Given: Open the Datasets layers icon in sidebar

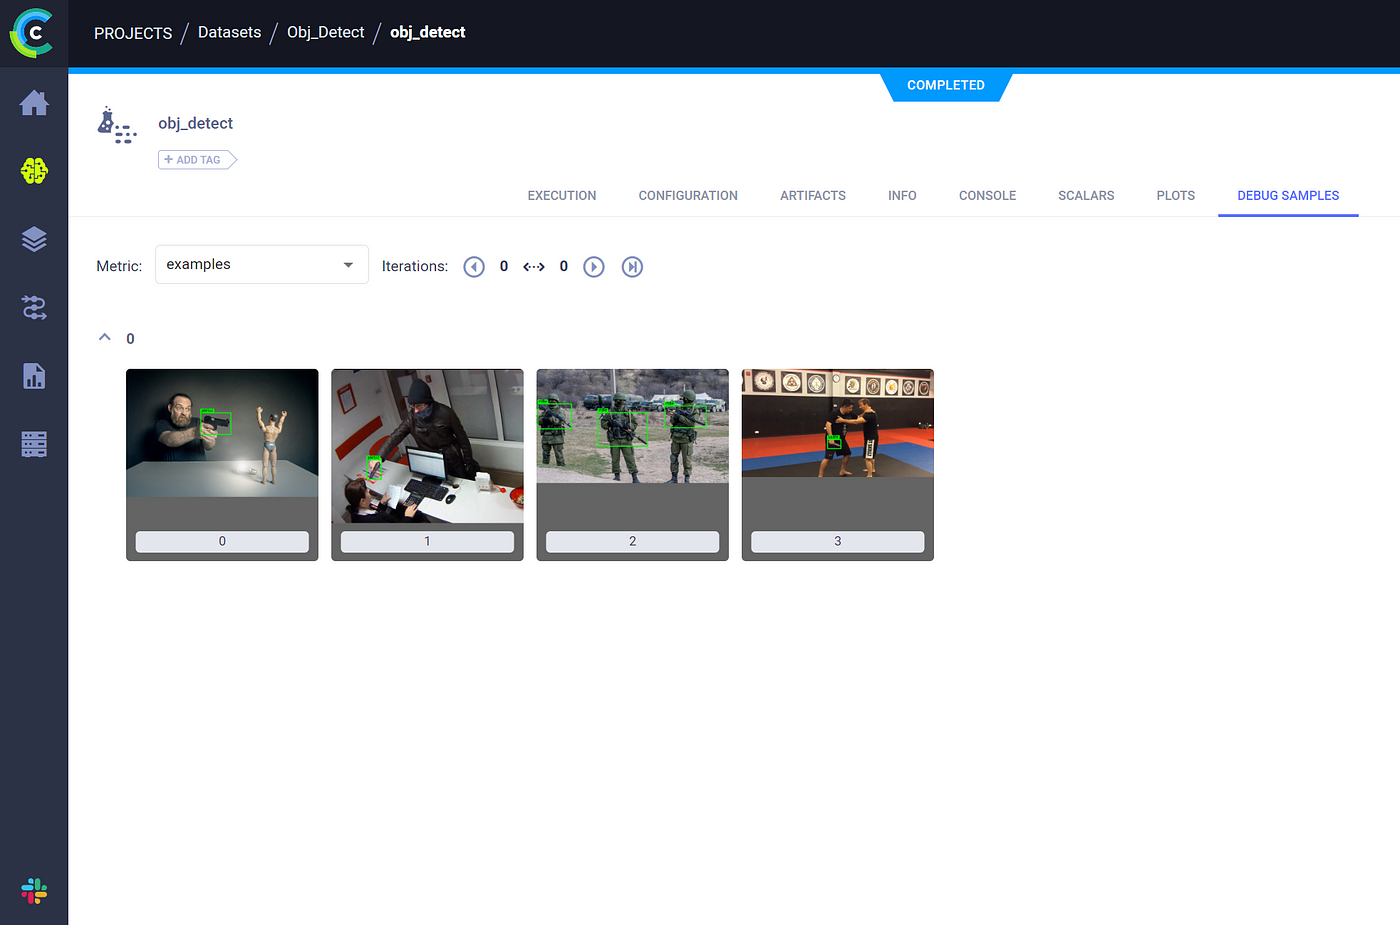Looking at the screenshot, I should pyautogui.click(x=34, y=239).
